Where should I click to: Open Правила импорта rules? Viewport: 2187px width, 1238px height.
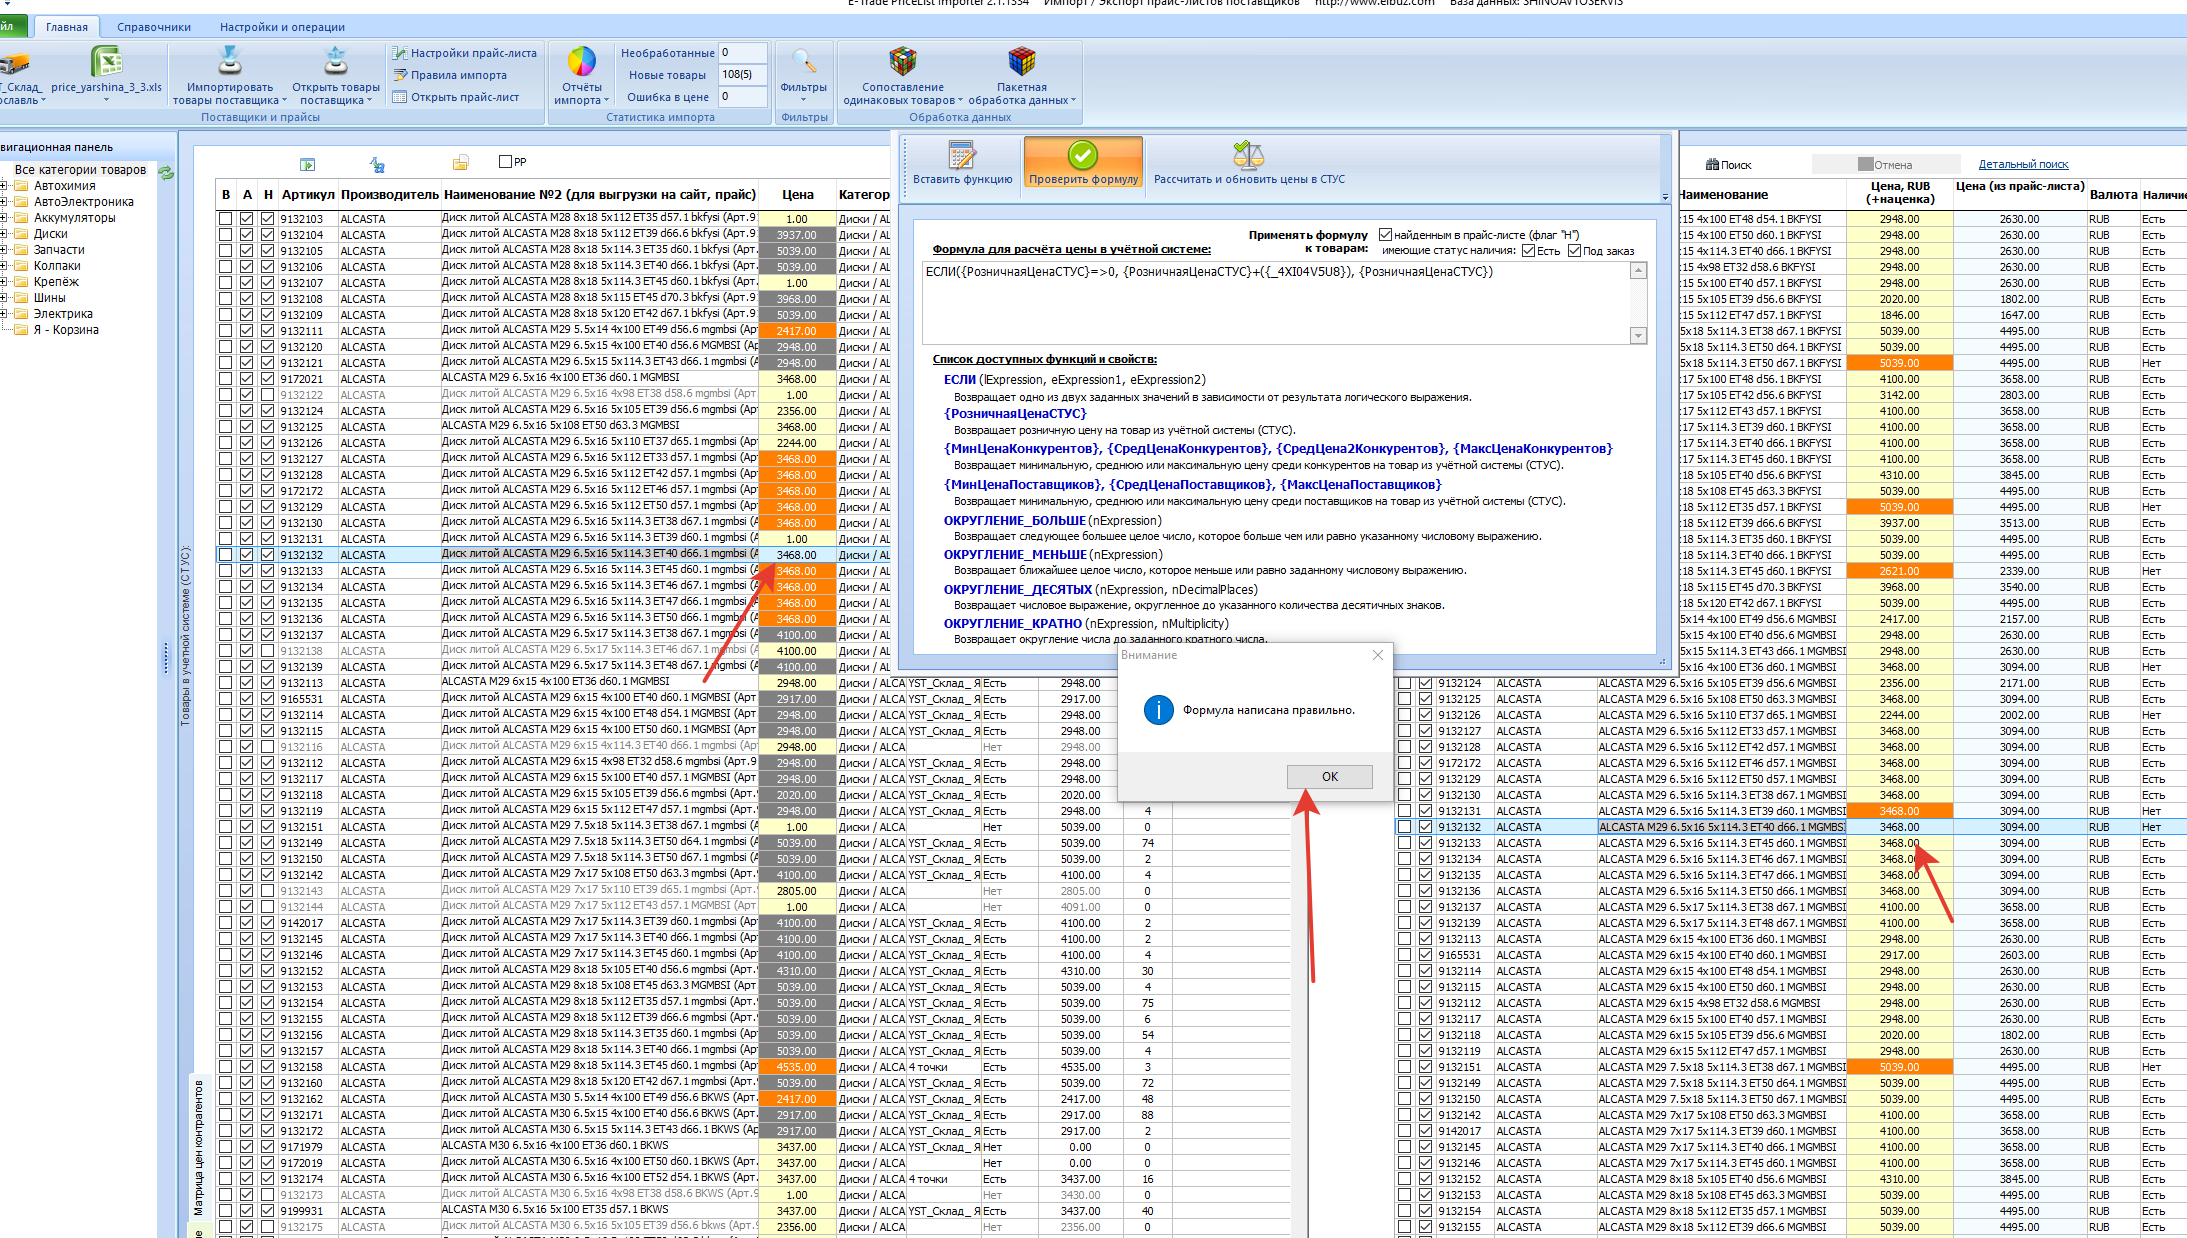pyautogui.click(x=450, y=75)
